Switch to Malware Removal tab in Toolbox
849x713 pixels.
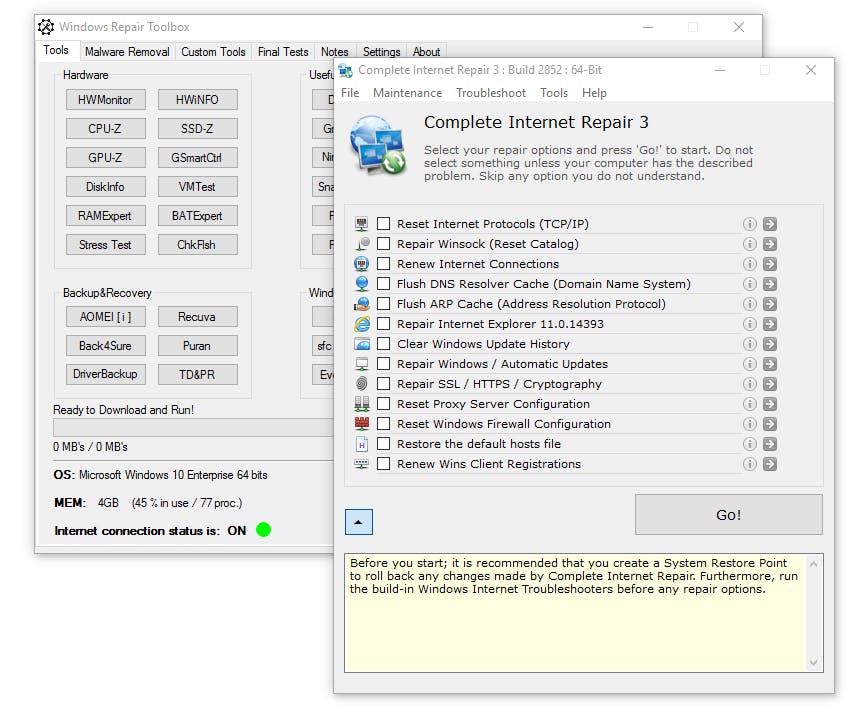click(127, 52)
